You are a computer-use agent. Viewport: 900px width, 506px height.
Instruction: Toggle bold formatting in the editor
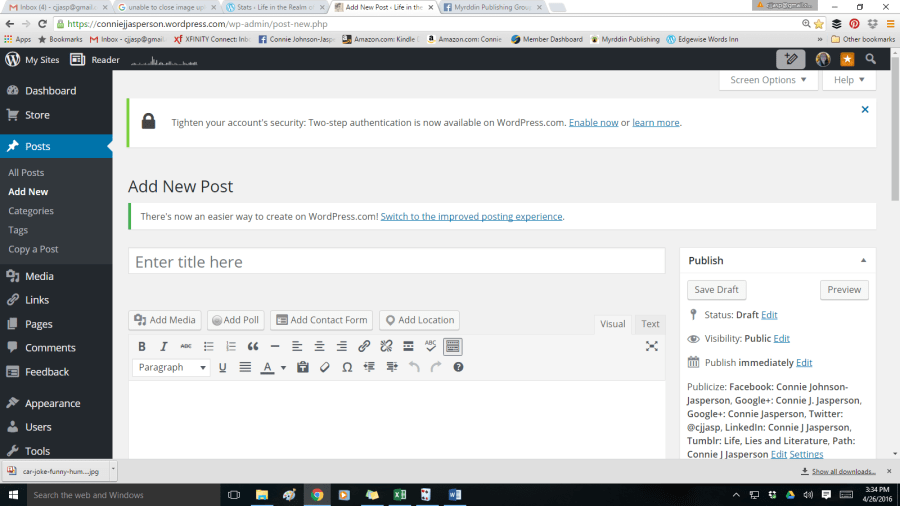point(142,346)
